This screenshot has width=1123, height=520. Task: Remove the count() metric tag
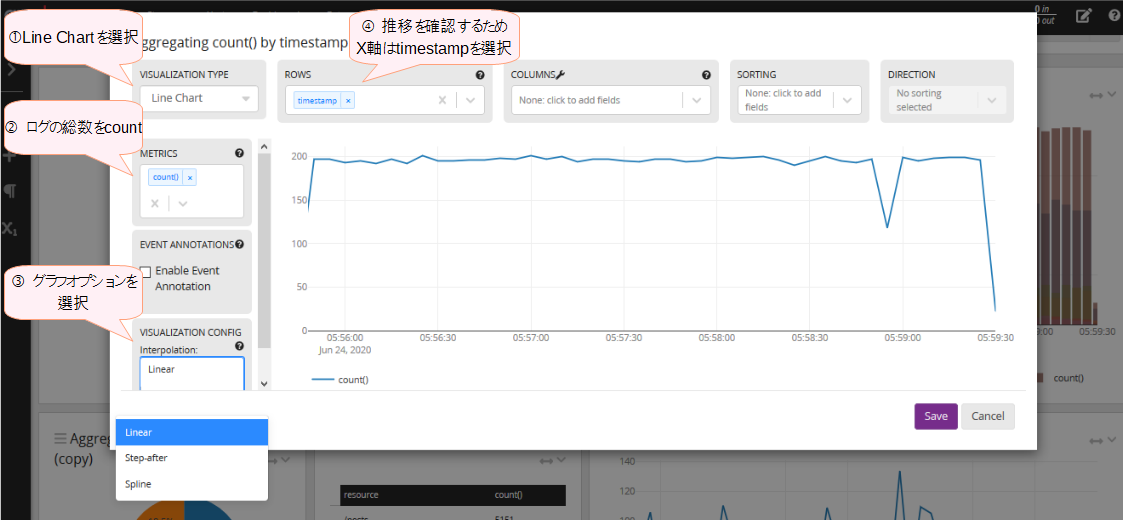tap(190, 177)
